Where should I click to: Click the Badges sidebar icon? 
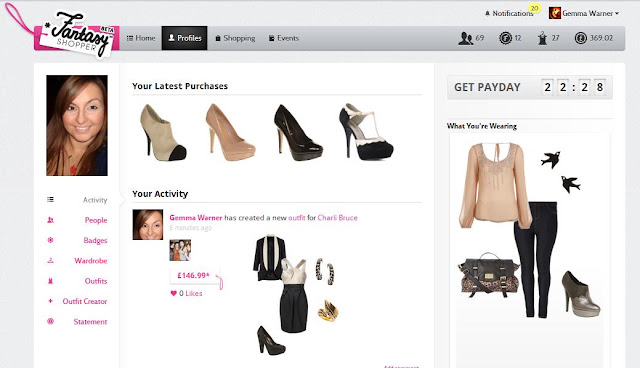pos(50,240)
